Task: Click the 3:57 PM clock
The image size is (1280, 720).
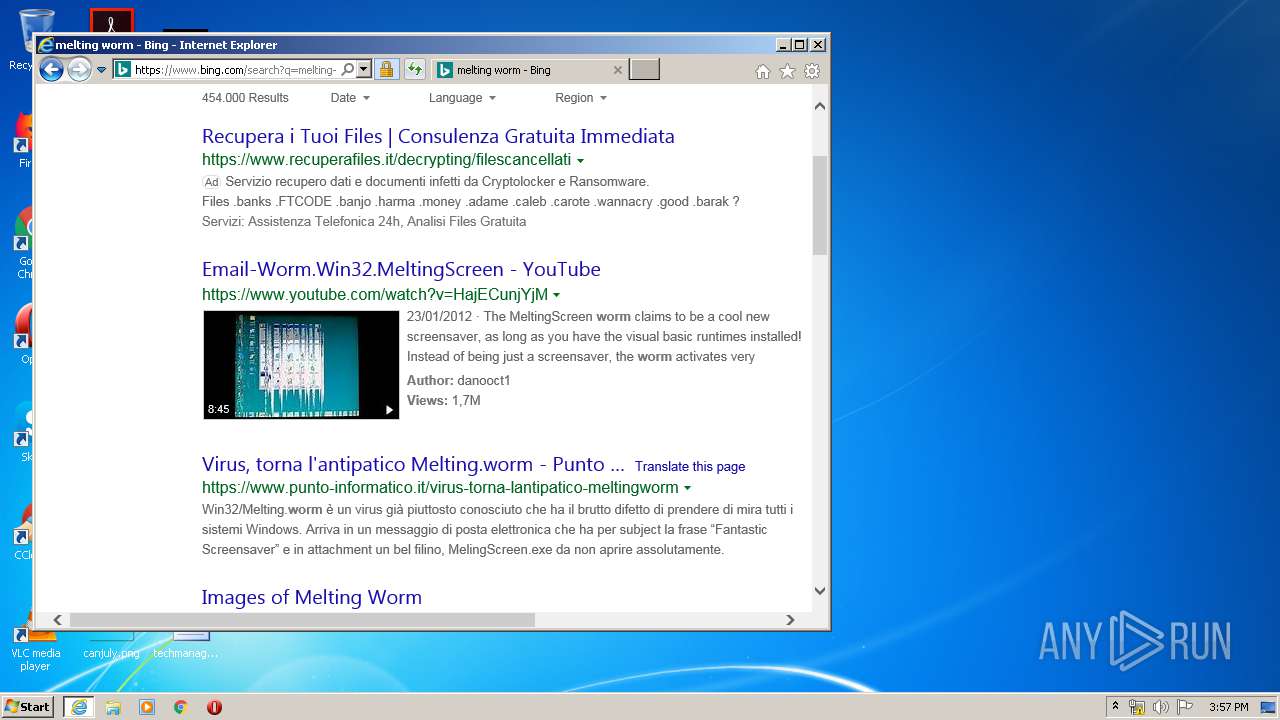Action: click(x=1228, y=707)
